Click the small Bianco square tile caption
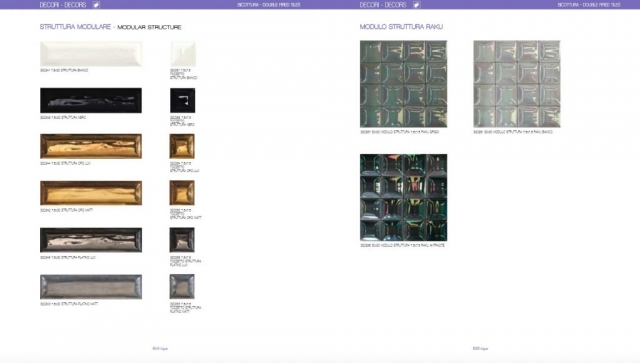 click(x=183, y=74)
